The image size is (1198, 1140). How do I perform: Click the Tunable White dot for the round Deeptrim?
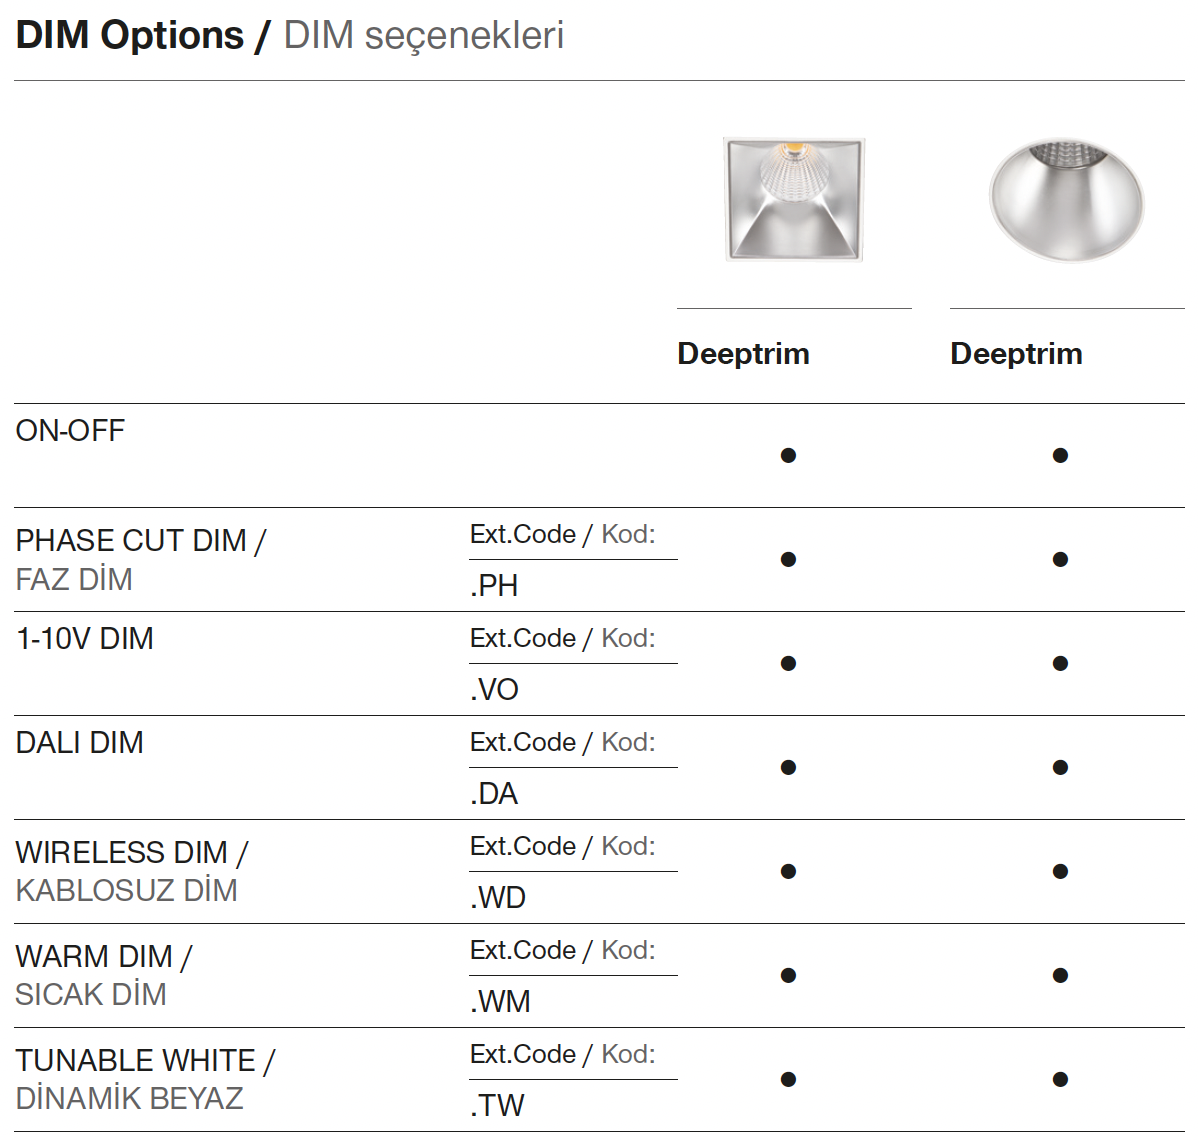(x=1060, y=1080)
